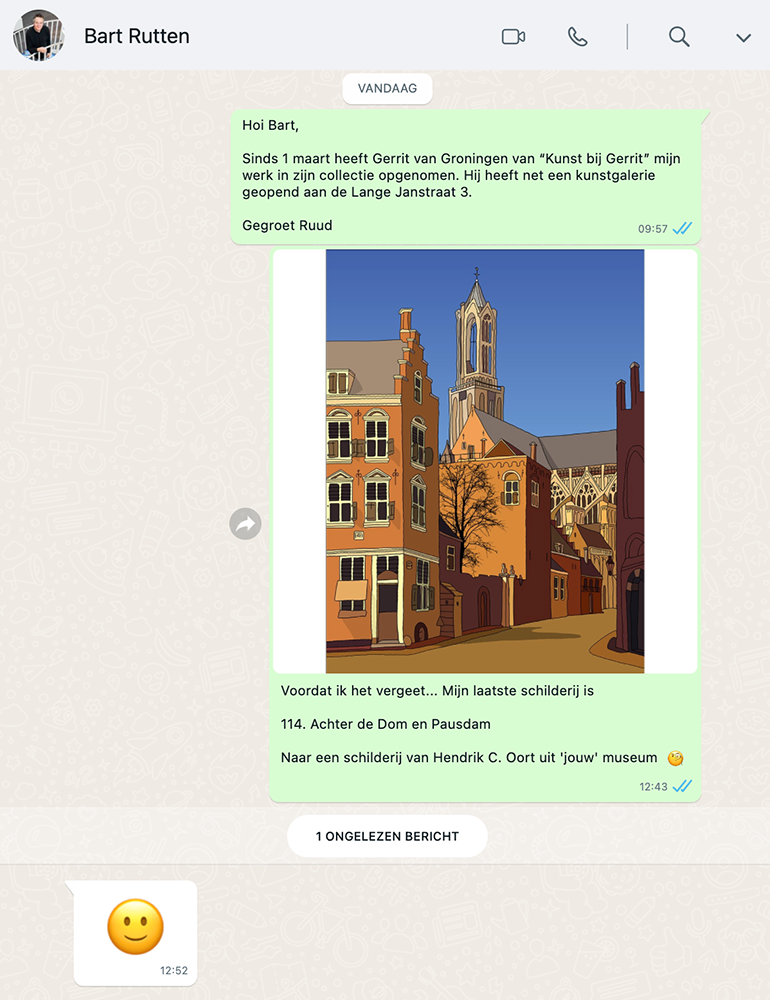770x1000 pixels.
Task: Click the line "Voordat ik het vergeet... Mijn laatste schilderij is"
Action: [x=437, y=691]
